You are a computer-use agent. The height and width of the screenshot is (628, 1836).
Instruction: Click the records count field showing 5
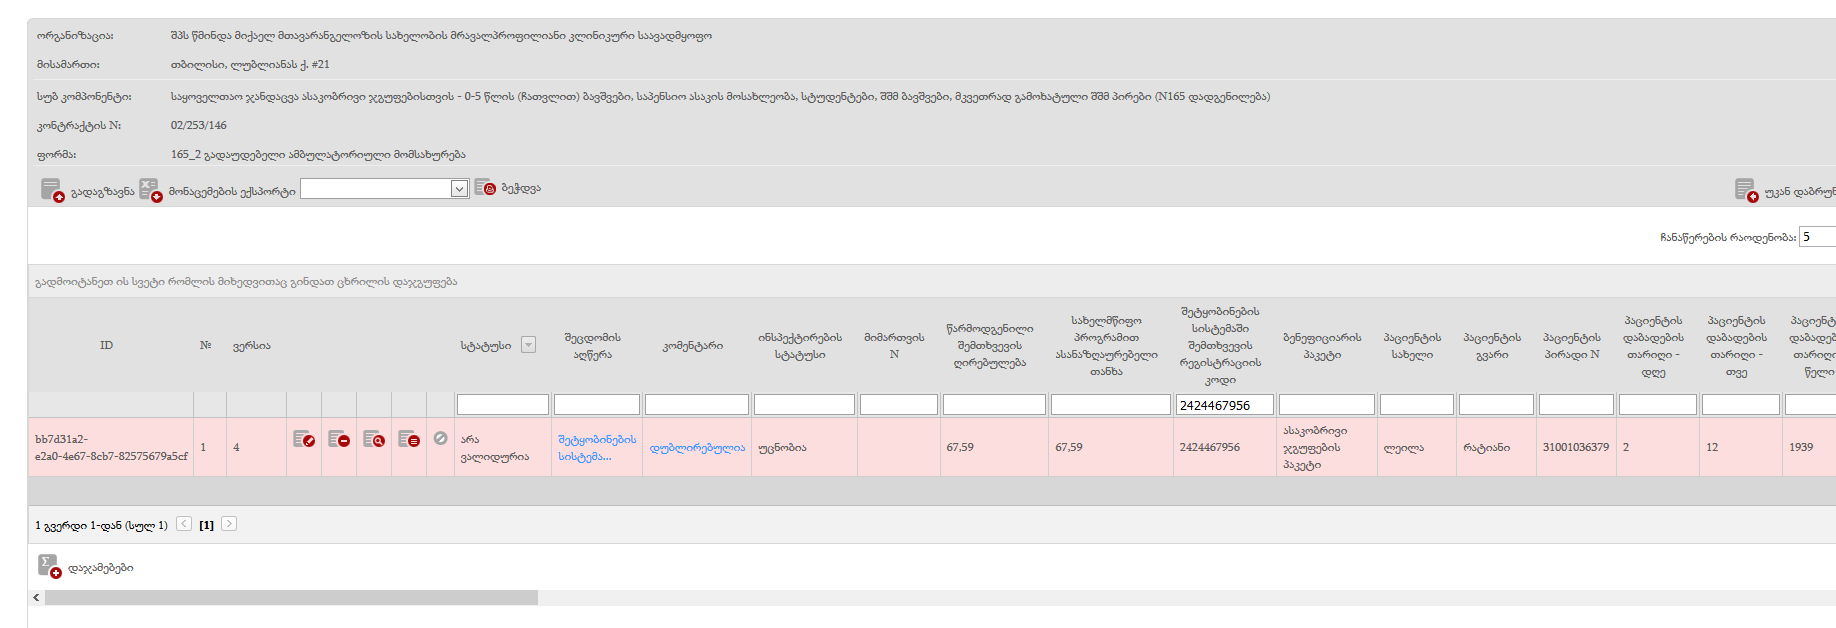point(1816,237)
